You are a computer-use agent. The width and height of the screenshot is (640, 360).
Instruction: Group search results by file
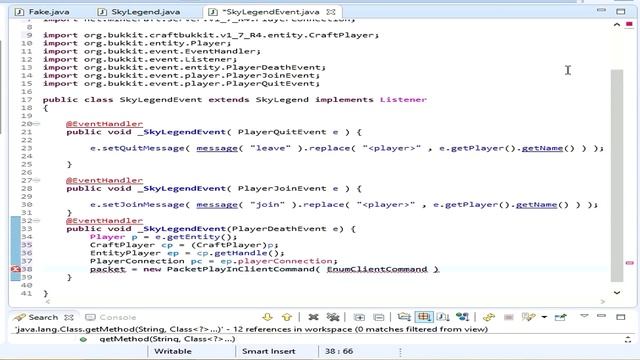pos(443,317)
